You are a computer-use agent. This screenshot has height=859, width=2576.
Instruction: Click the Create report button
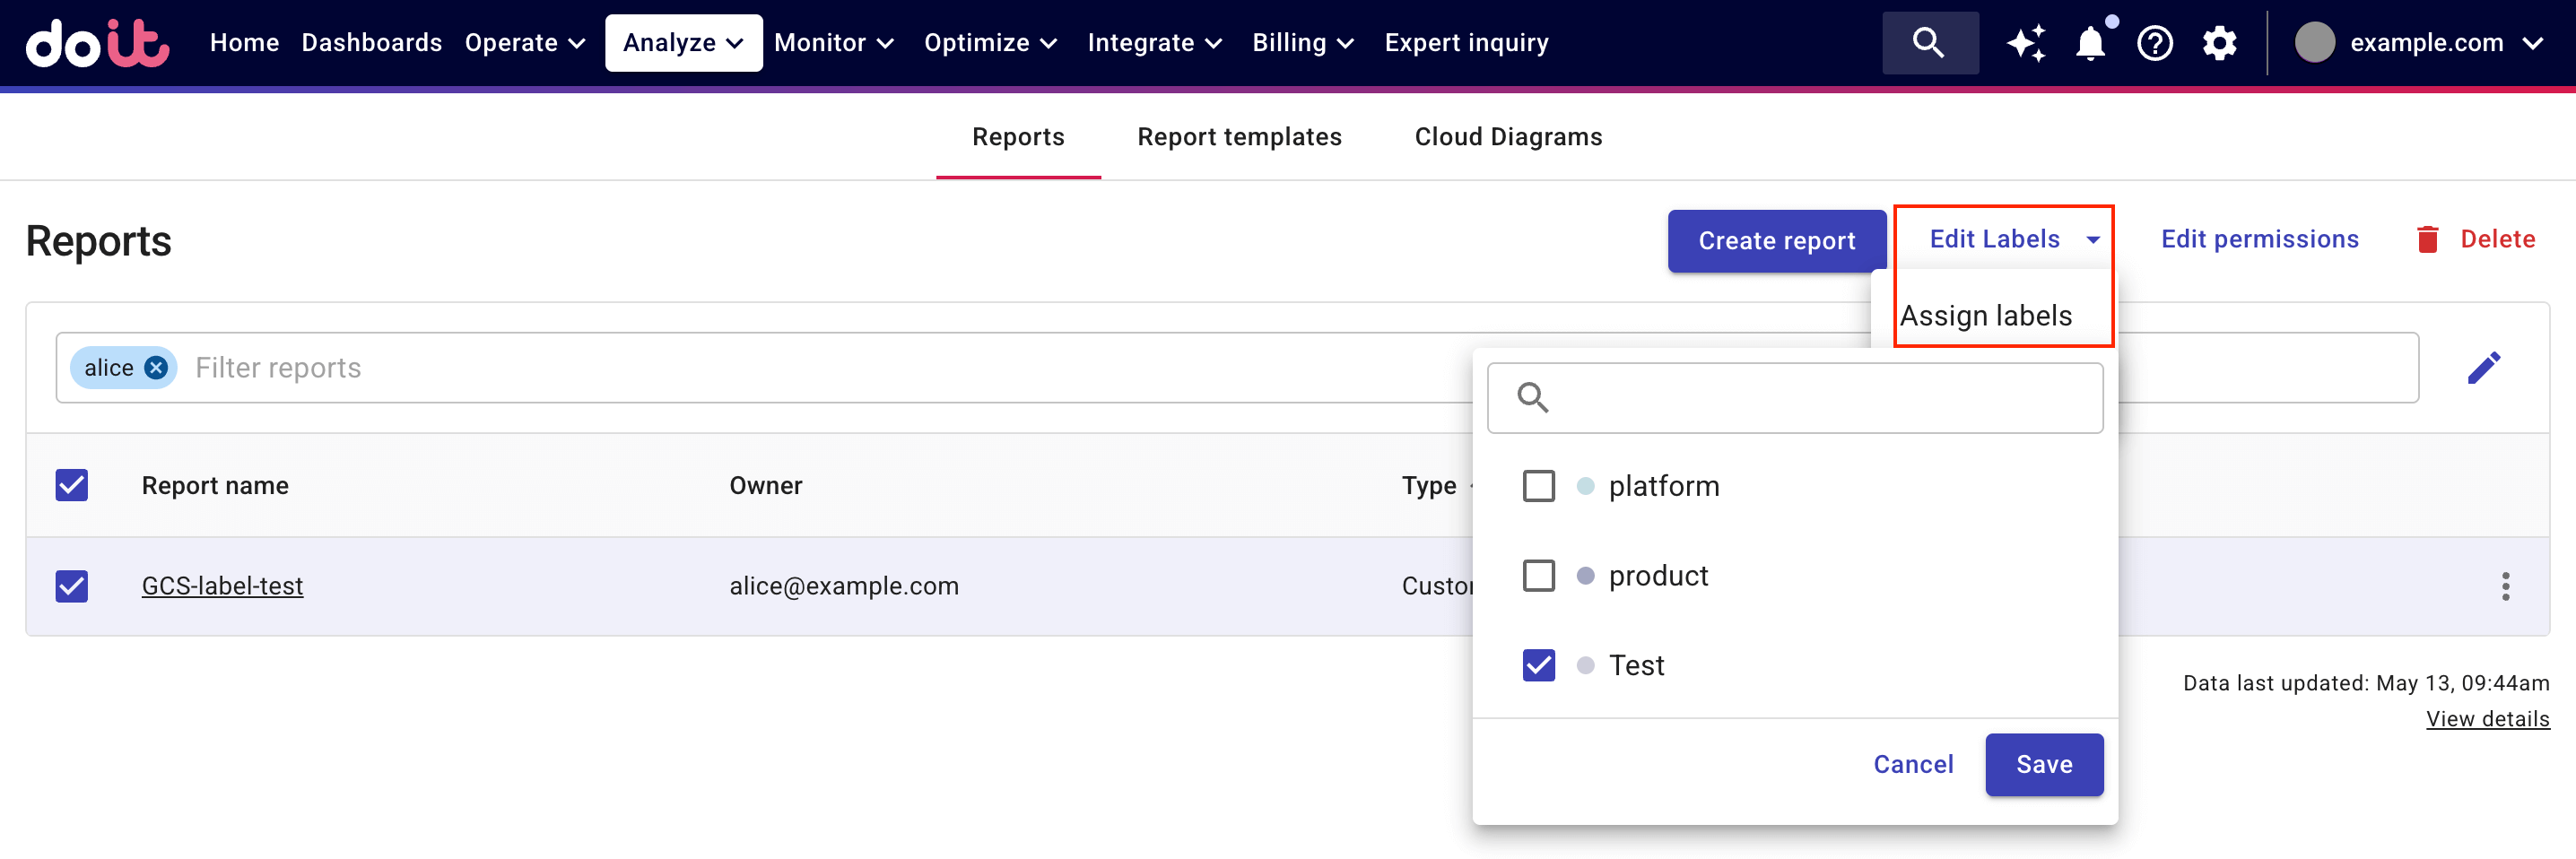[1776, 241]
